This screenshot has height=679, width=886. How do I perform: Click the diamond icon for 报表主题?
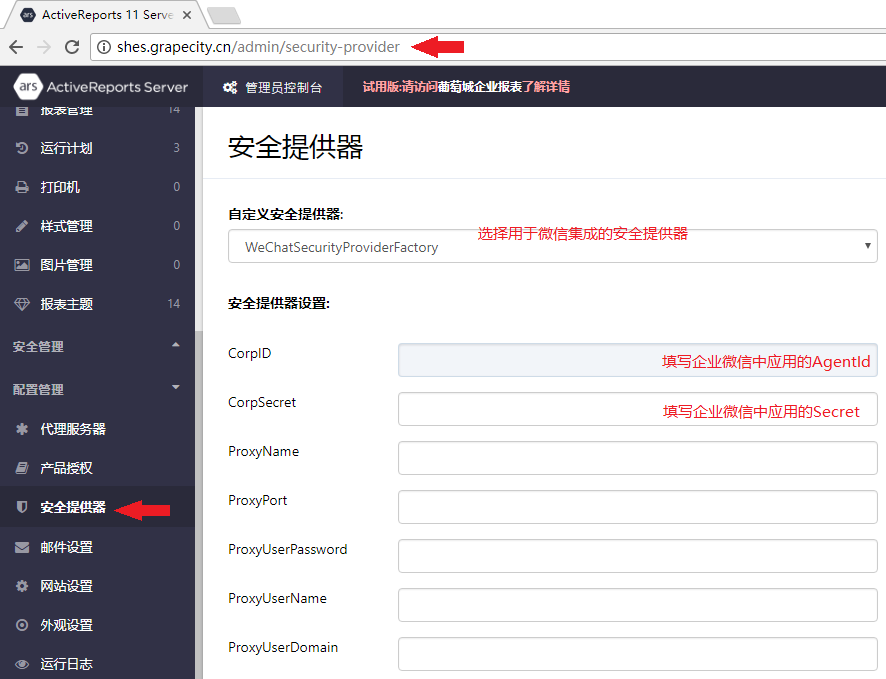click(22, 304)
